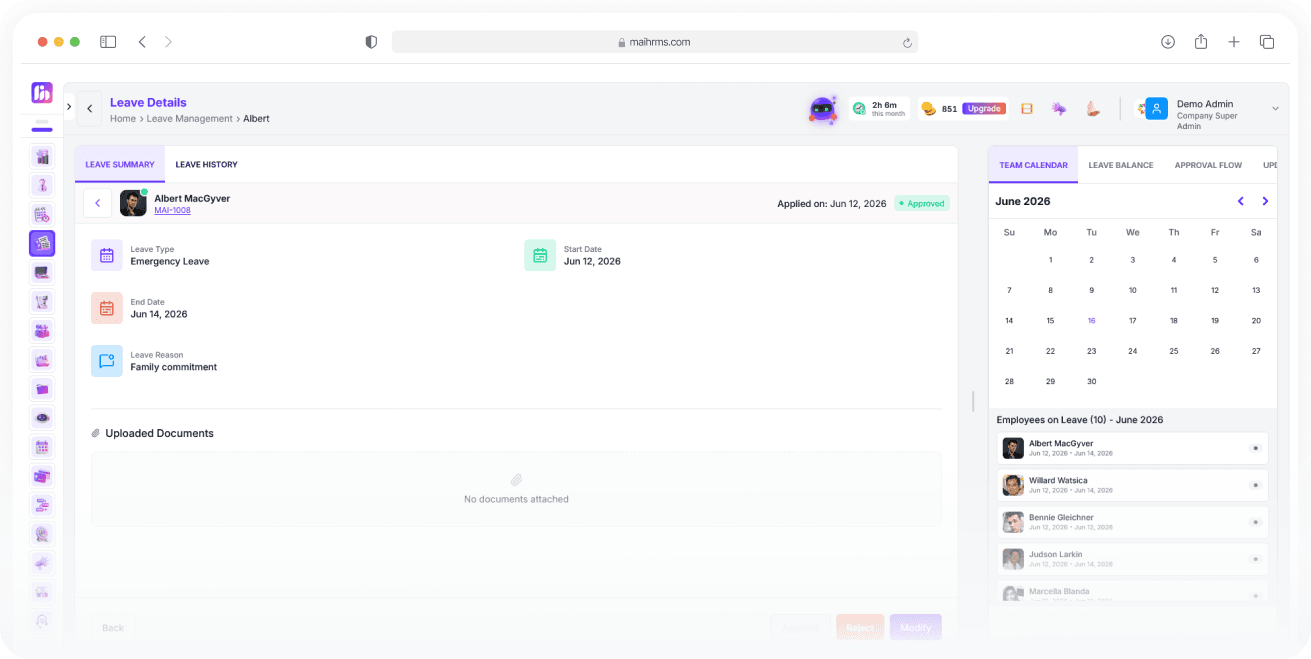Open the Leave Balance tab
Image resolution: width=1311 pixels, height=659 pixels.
(x=1121, y=165)
